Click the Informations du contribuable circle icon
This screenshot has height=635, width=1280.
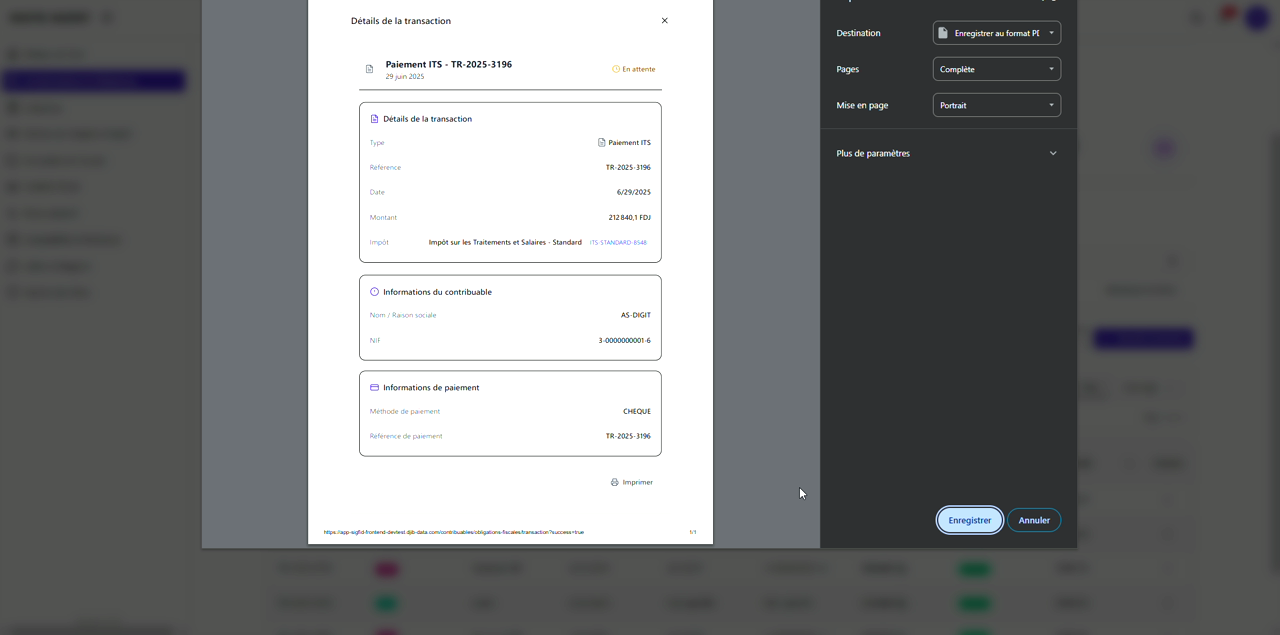coord(375,292)
